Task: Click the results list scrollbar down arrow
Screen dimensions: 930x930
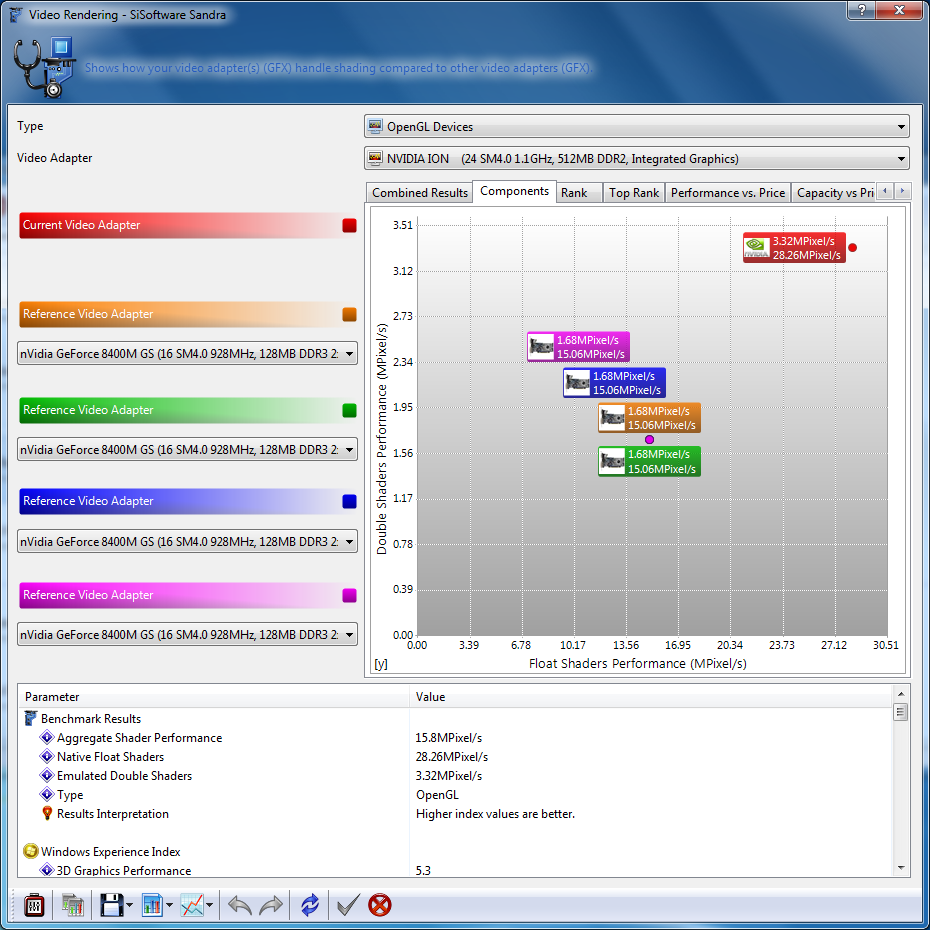Action: pyautogui.click(x=901, y=868)
